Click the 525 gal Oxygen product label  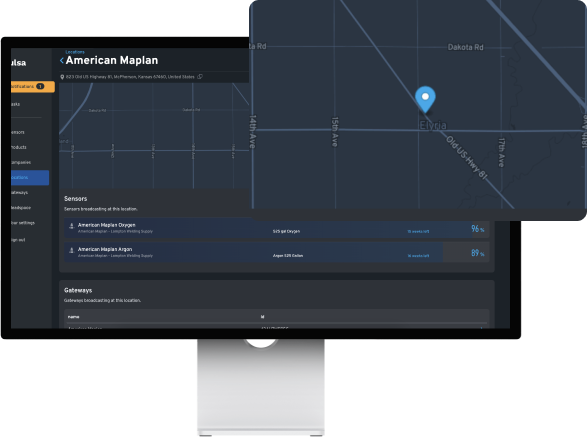click(x=286, y=231)
